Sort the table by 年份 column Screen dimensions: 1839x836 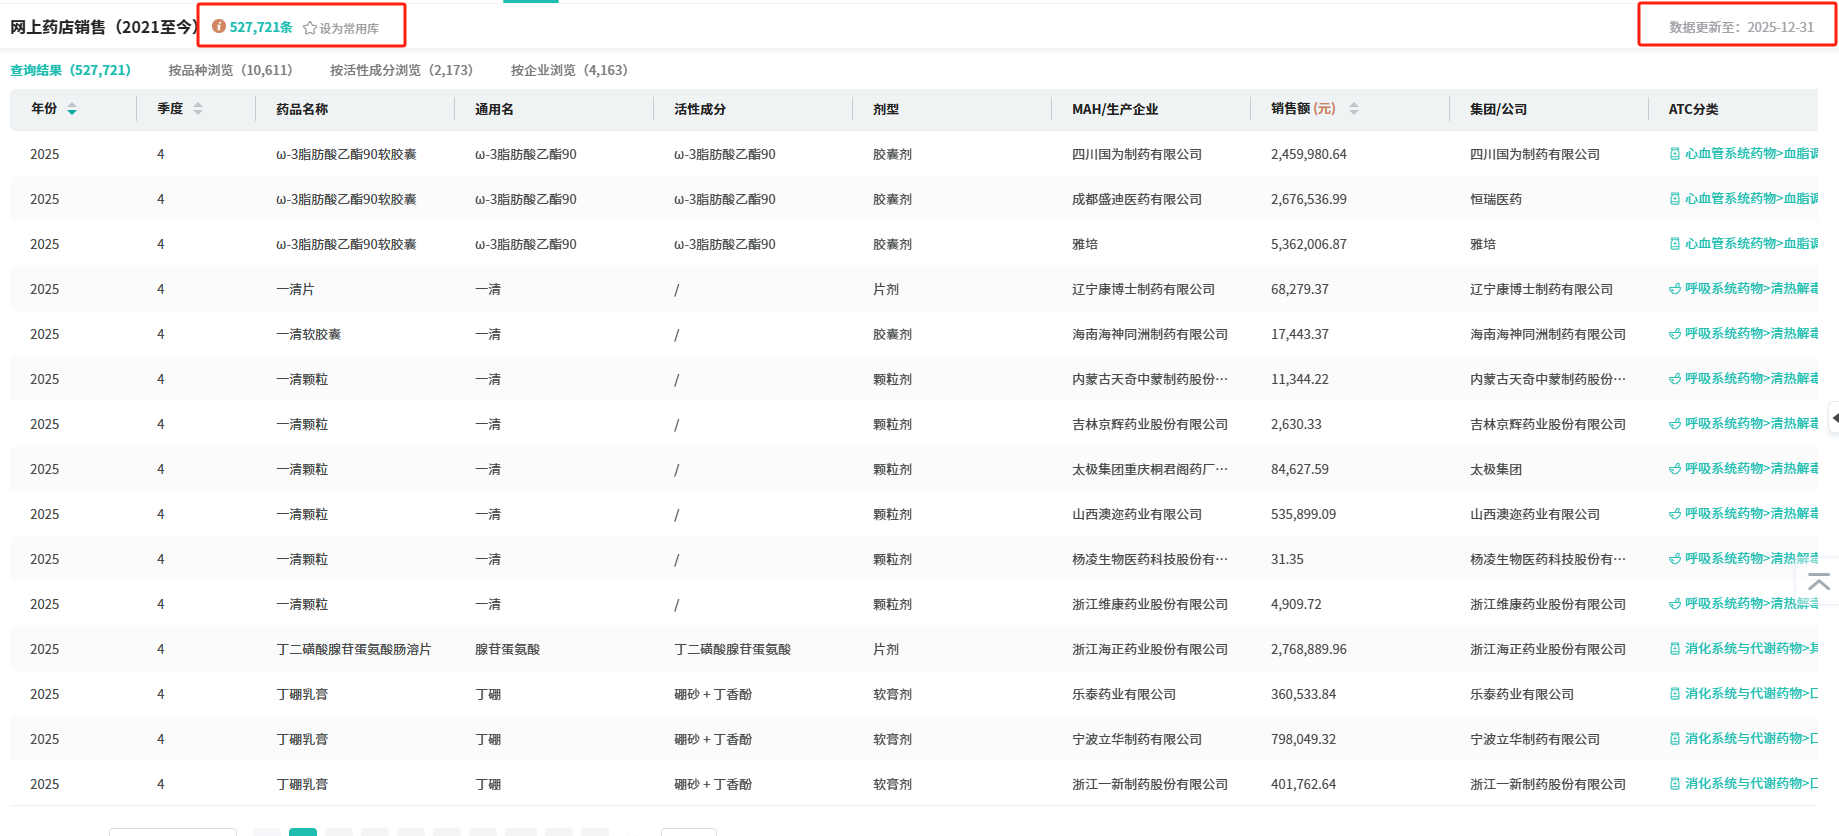pyautogui.click(x=72, y=109)
